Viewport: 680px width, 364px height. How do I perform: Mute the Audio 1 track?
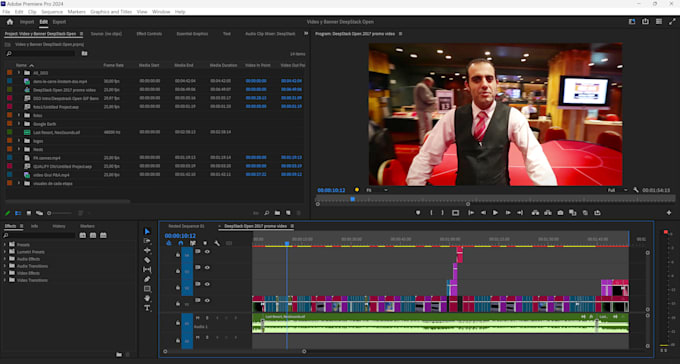198,318
